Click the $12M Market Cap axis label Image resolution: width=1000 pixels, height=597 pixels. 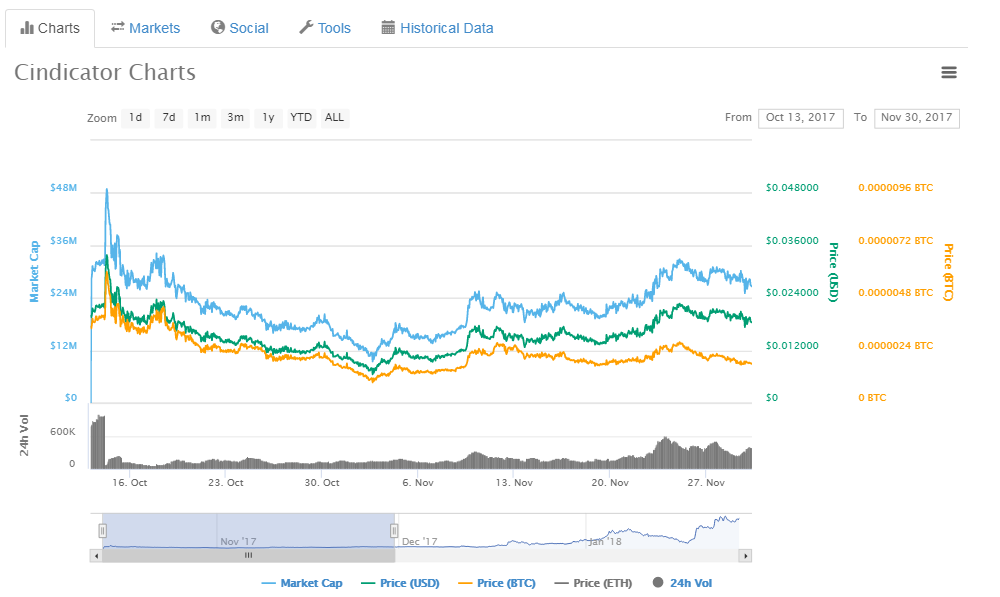(x=64, y=346)
